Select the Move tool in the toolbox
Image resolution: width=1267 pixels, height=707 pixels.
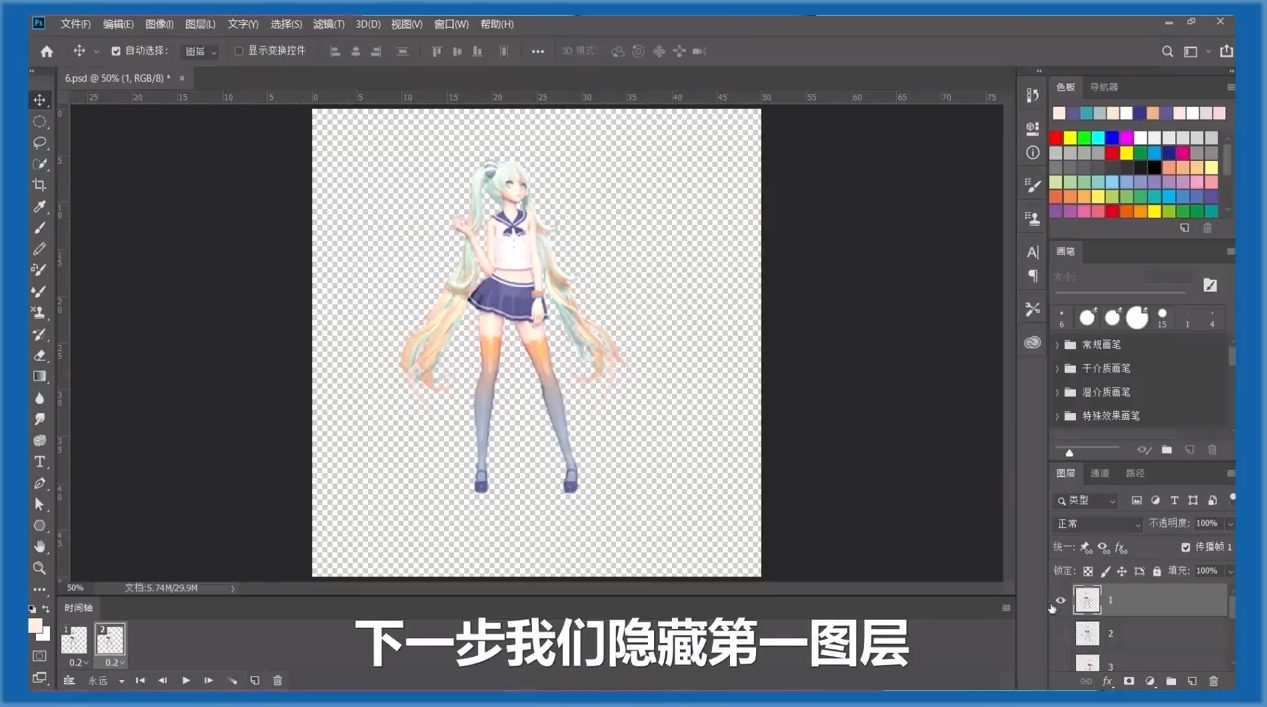pyautogui.click(x=40, y=100)
